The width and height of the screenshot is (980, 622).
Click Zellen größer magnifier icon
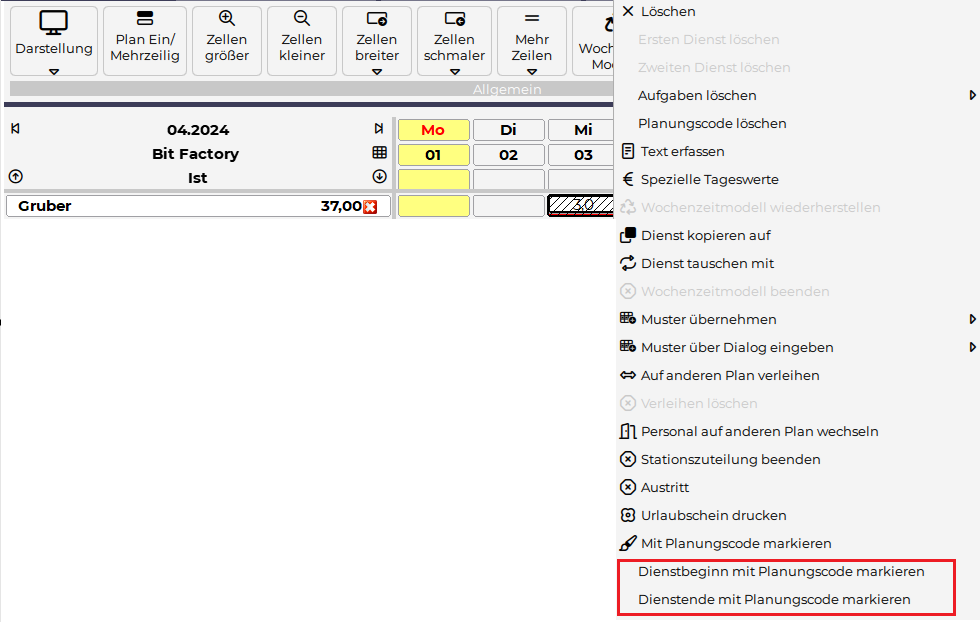(227, 19)
